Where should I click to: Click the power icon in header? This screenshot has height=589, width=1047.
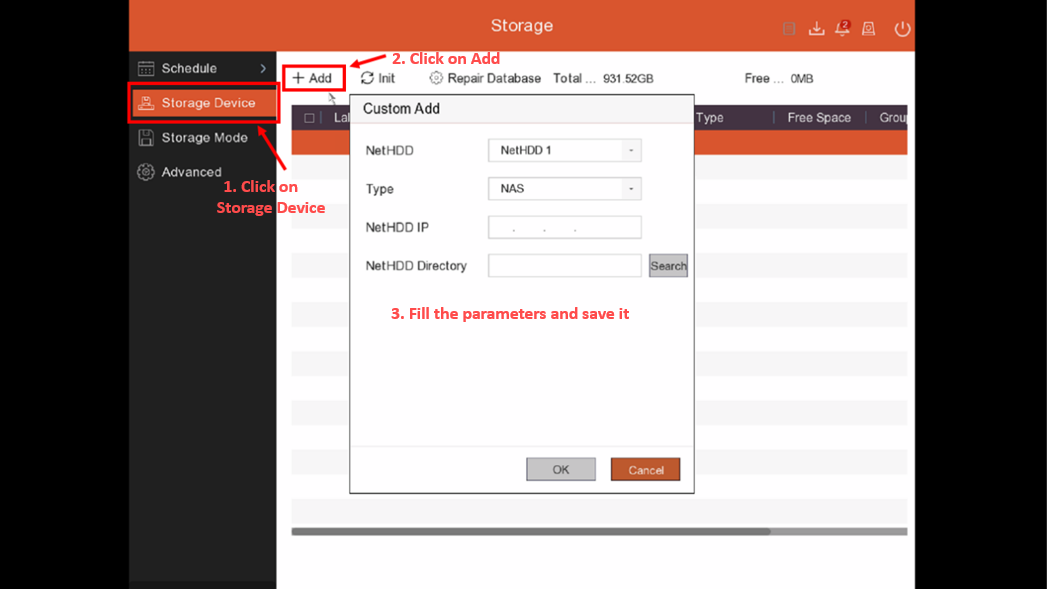pyautogui.click(x=902, y=29)
